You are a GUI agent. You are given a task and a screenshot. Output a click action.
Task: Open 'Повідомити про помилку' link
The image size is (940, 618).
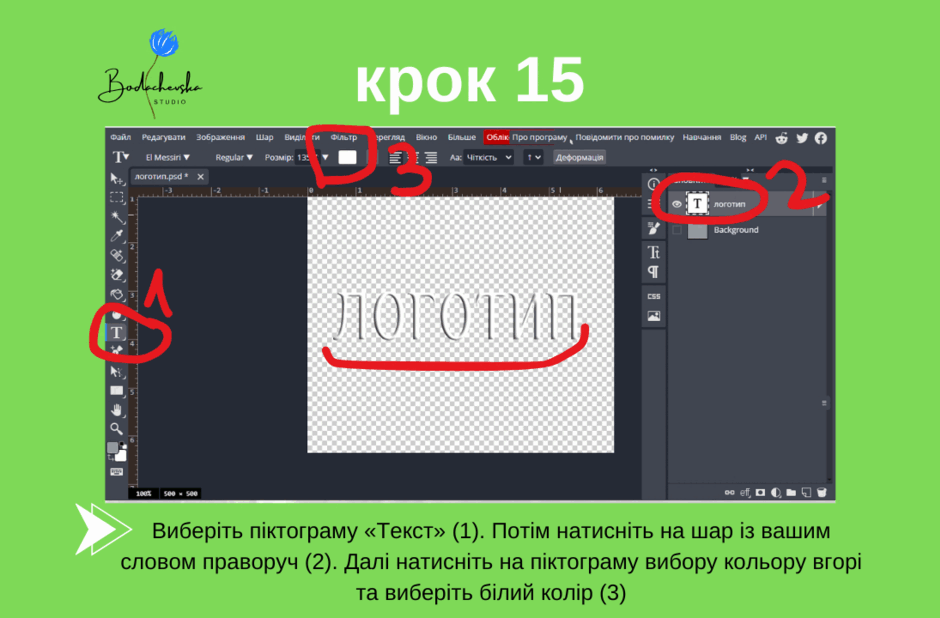point(625,137)
